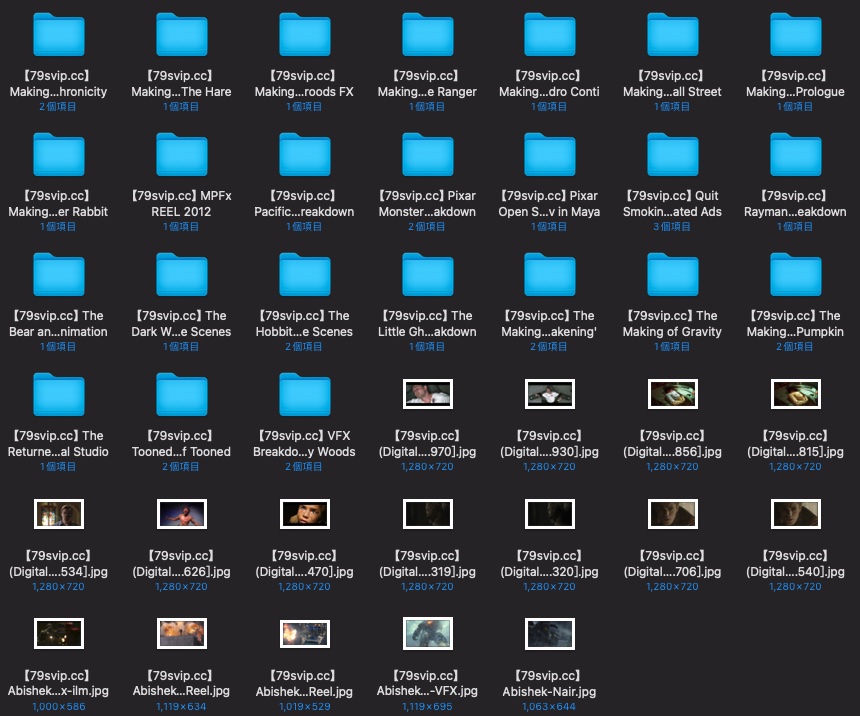Select the Rayman...eakdown folder icon
The height and width of the screenshot is (716, 860).
pos(795,155)
